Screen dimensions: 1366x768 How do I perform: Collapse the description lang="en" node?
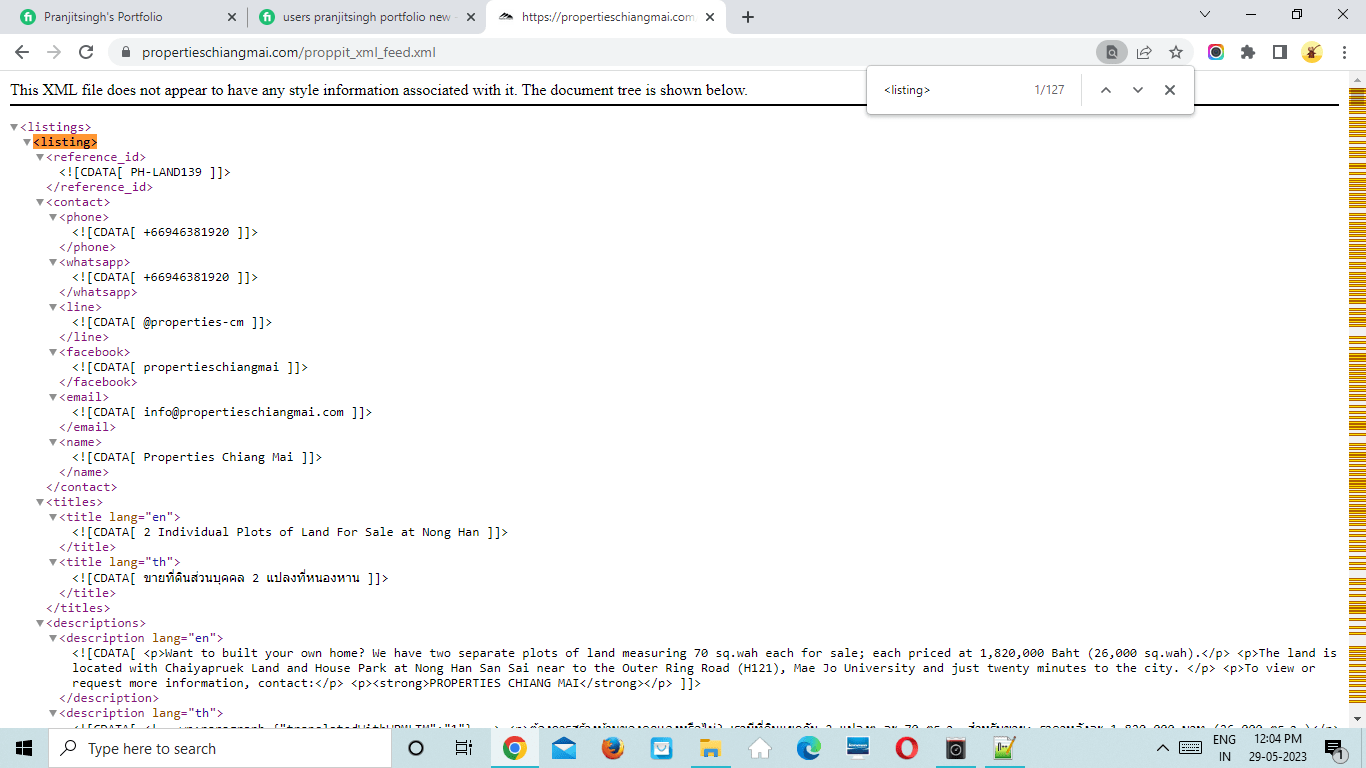[53, 638]
